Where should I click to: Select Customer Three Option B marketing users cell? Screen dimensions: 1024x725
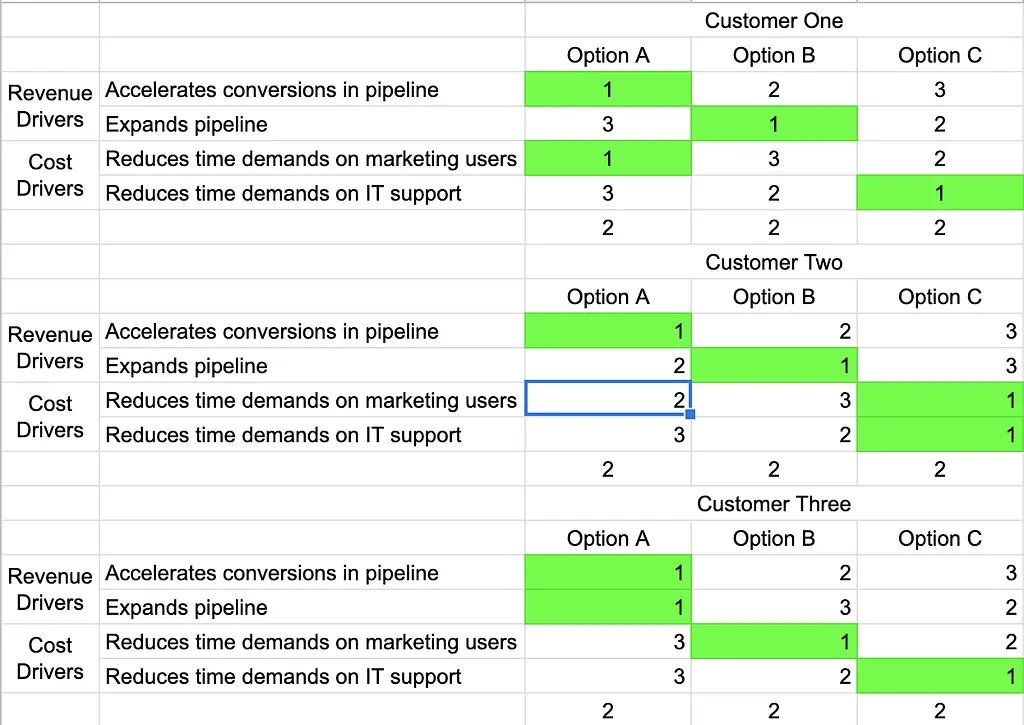pos(774,641)
